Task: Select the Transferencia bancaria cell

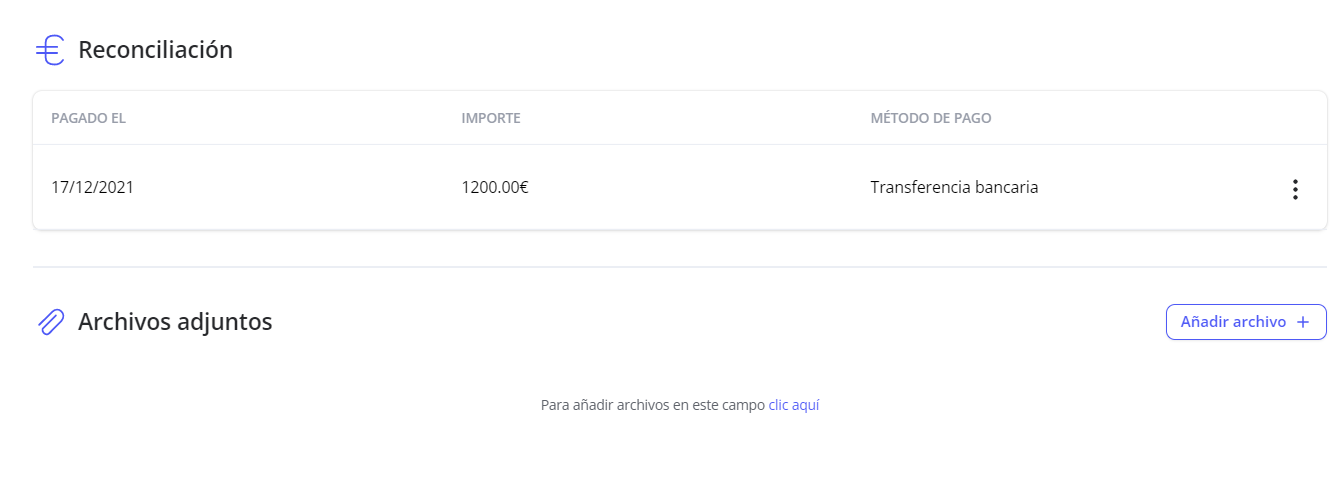Action: [x=954, y=187]
